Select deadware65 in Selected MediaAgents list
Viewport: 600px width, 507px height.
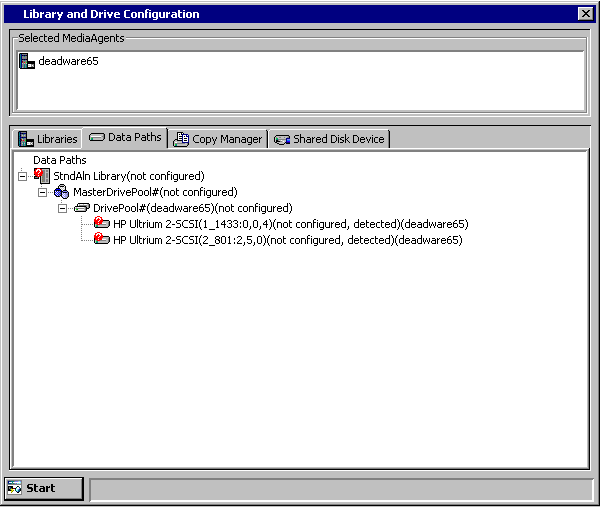pyautogui.click(x=68, y=61)
